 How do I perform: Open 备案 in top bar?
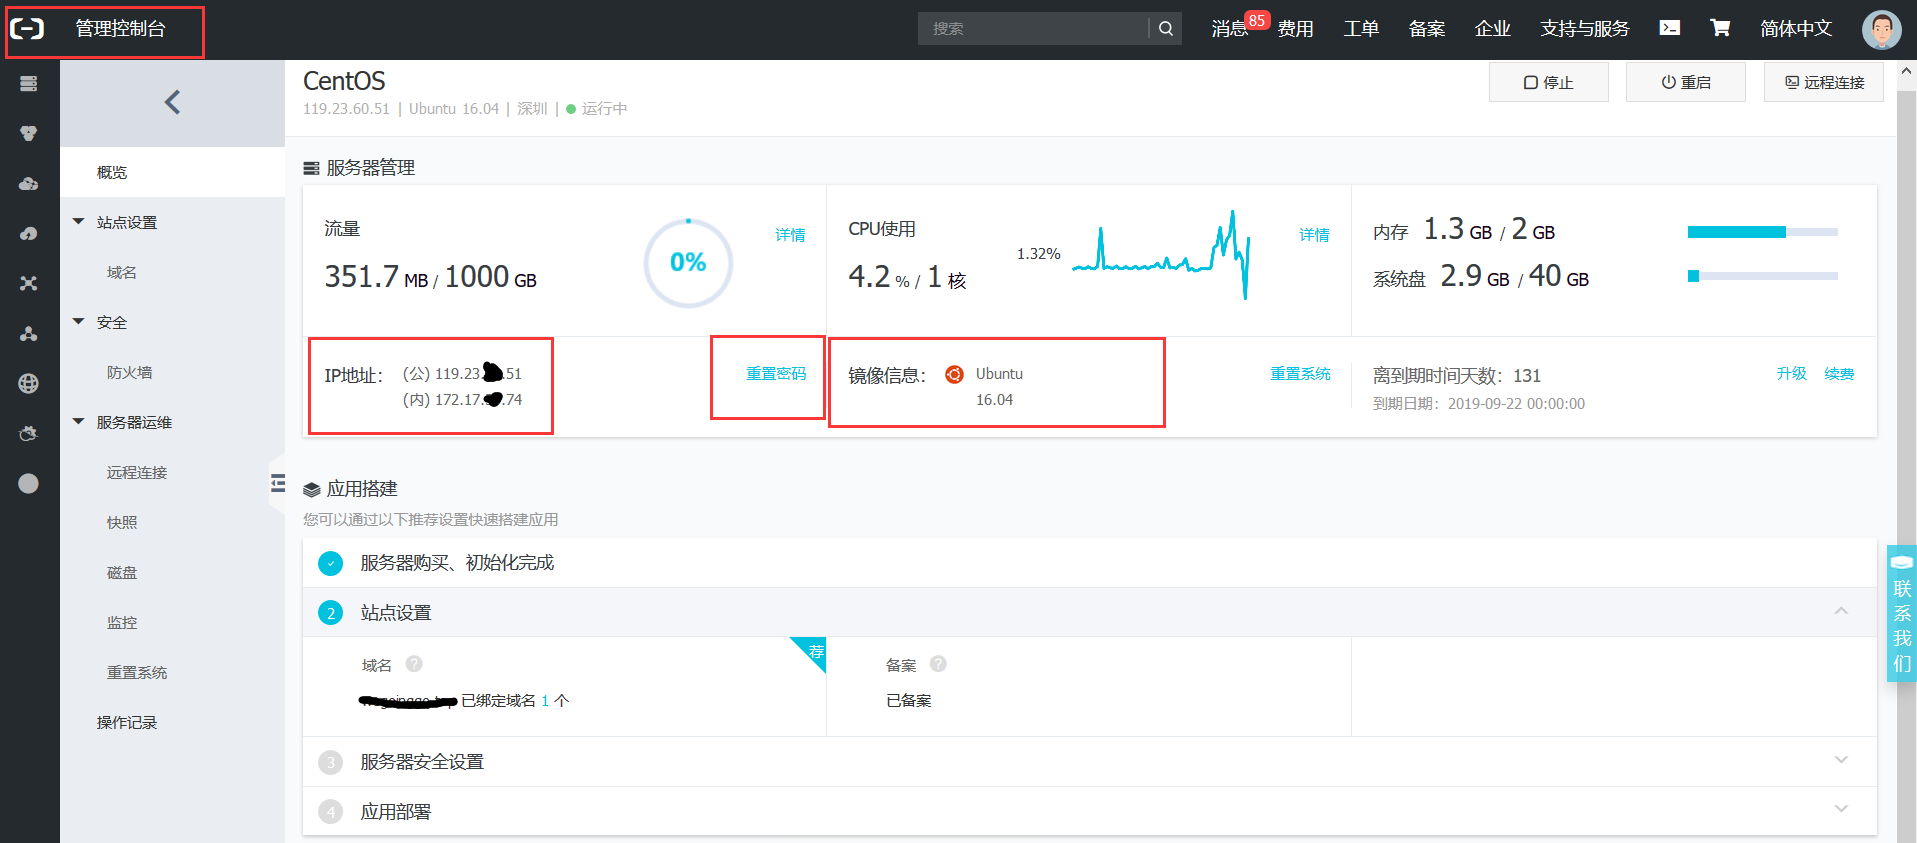[1427, 29]
